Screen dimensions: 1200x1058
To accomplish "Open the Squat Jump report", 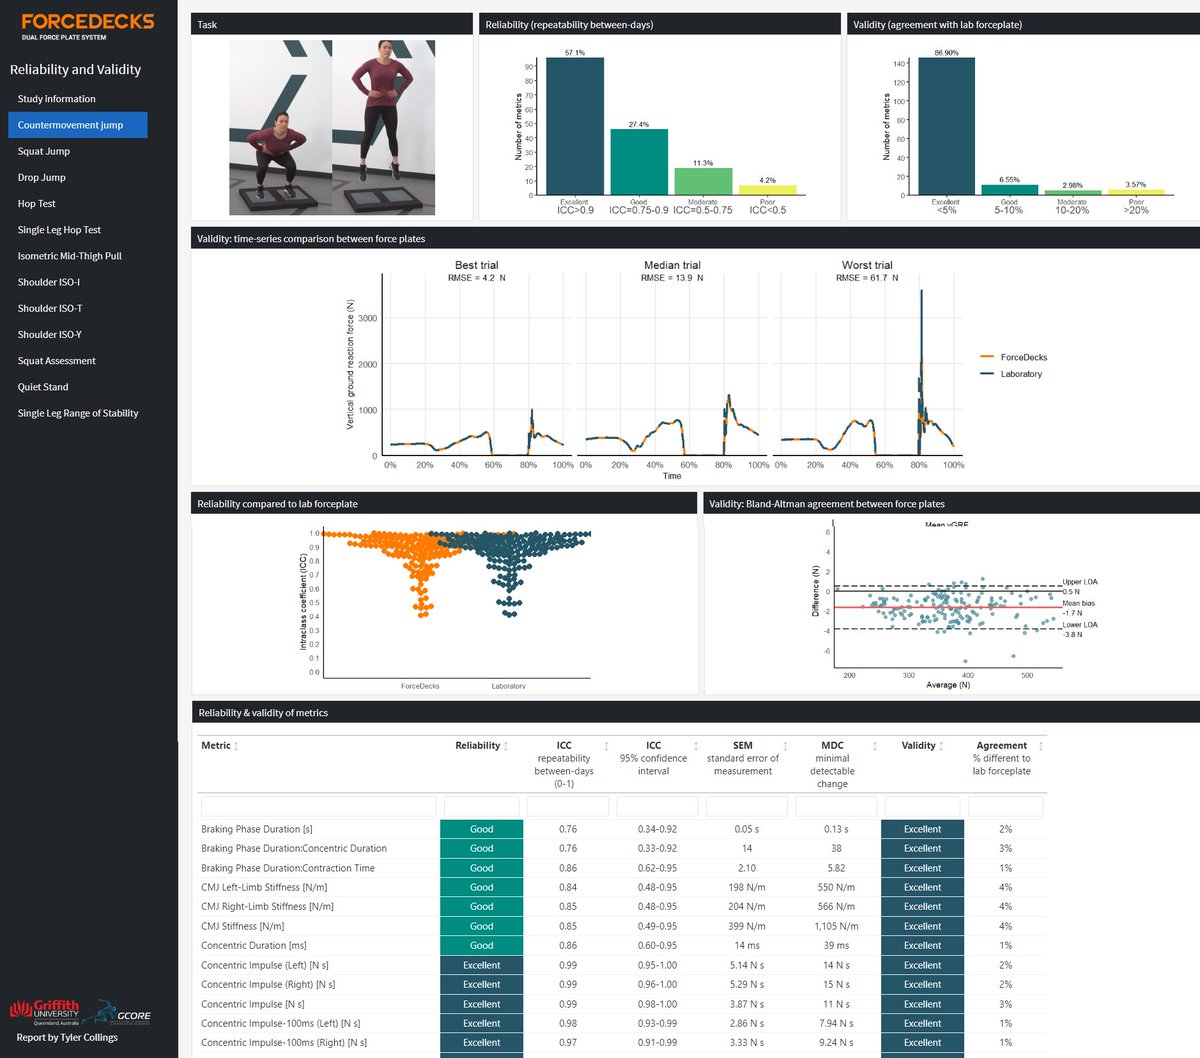I will click(44, 151).
